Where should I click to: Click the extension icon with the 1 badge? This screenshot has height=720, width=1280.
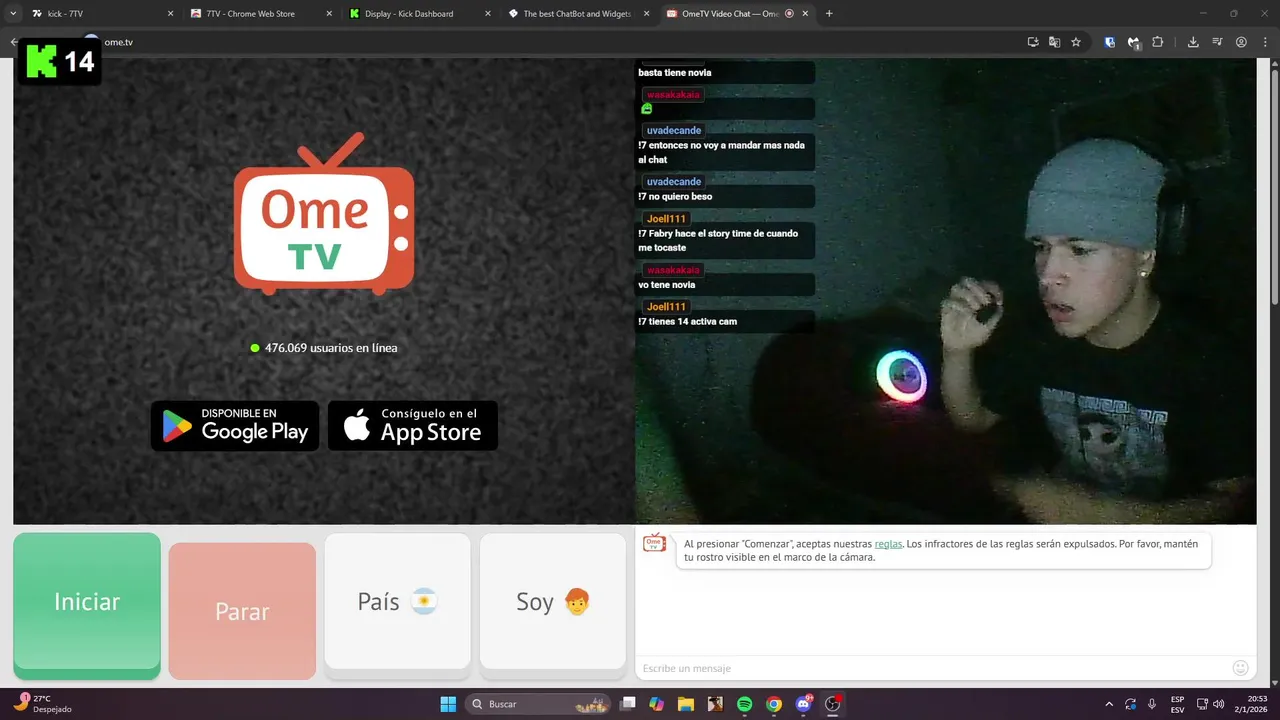pos(1134,42)
